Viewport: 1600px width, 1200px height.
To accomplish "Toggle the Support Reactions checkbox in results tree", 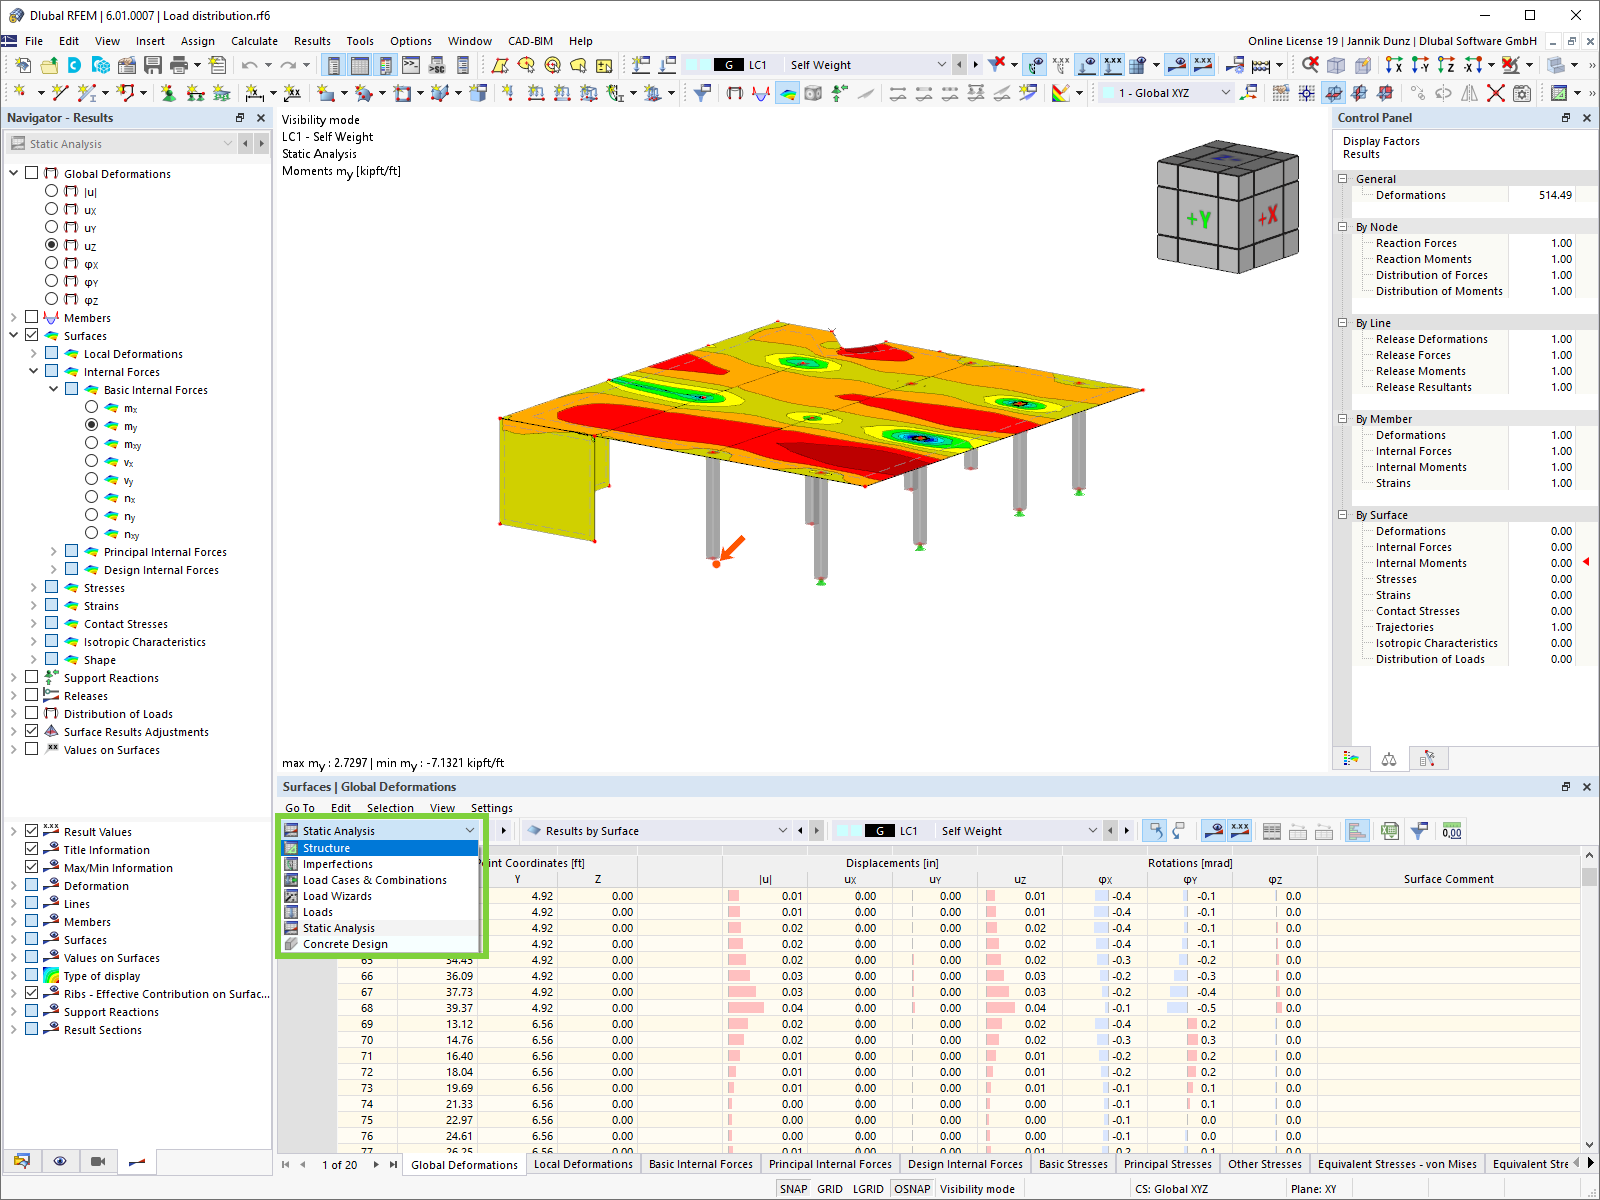I will [x=31, y=677].
